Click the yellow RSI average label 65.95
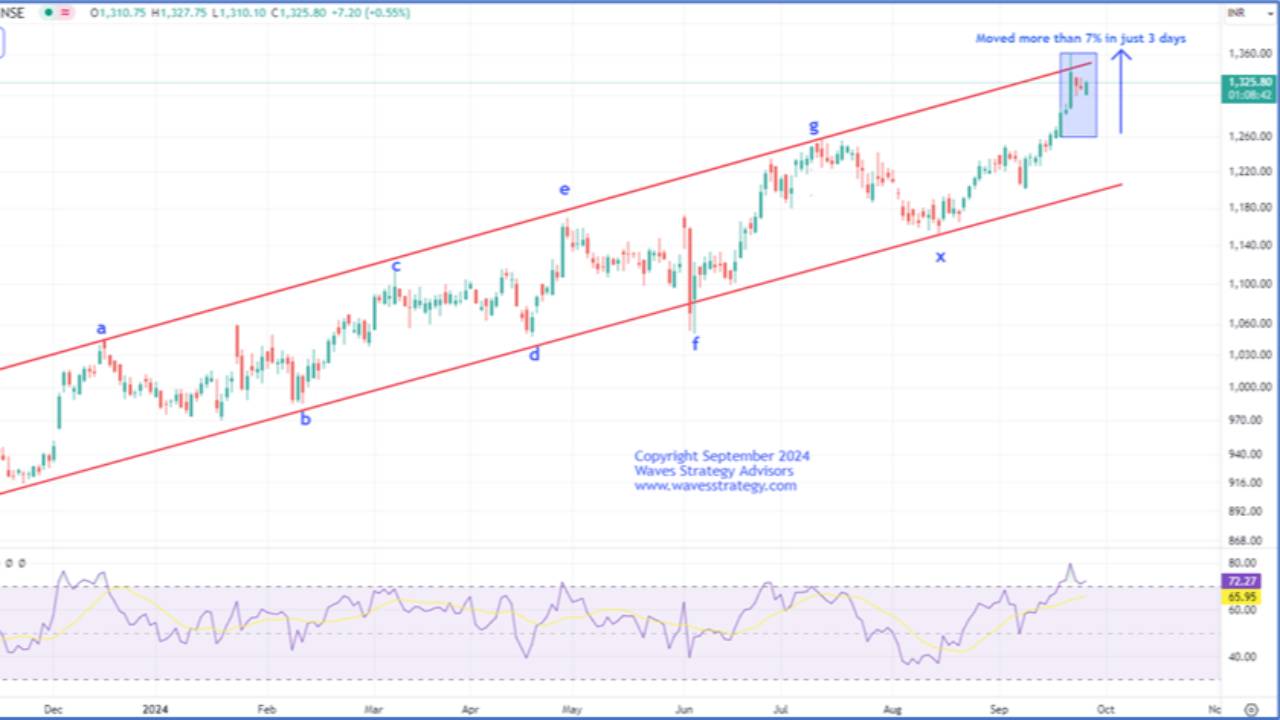Viewport: 1280px width, 720px height. (1240, 596)
